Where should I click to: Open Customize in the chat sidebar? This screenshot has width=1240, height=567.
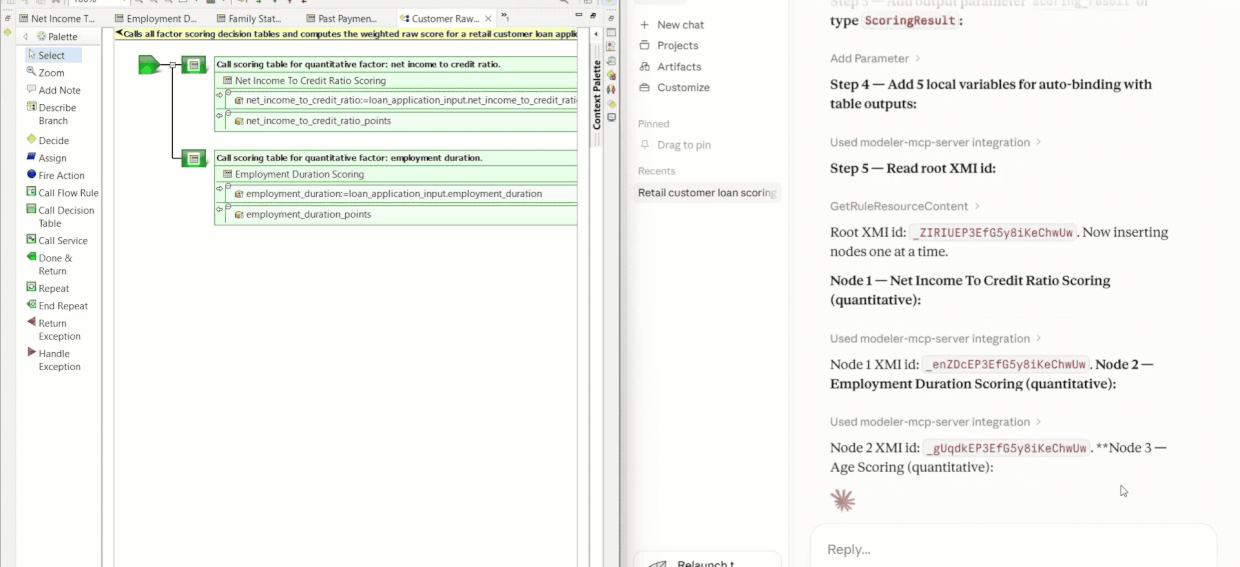(683, 87)
